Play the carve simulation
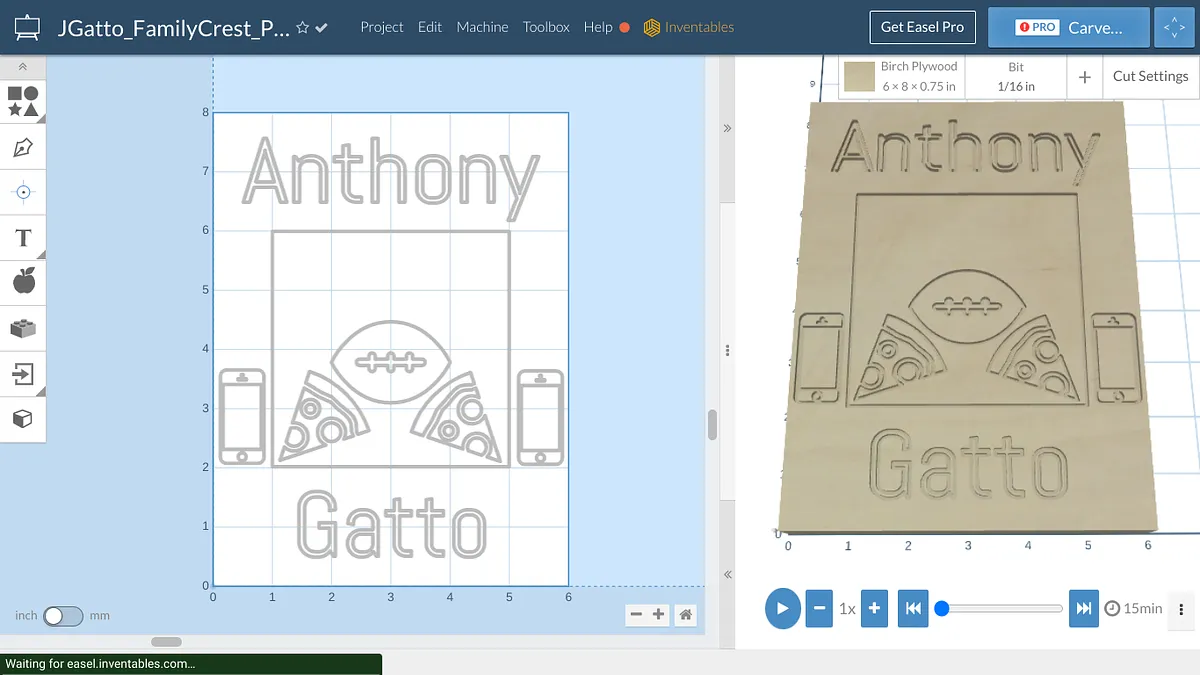The width and height of the screenshot is (1200, 675). pyautogui.click(x=782, y=608)
